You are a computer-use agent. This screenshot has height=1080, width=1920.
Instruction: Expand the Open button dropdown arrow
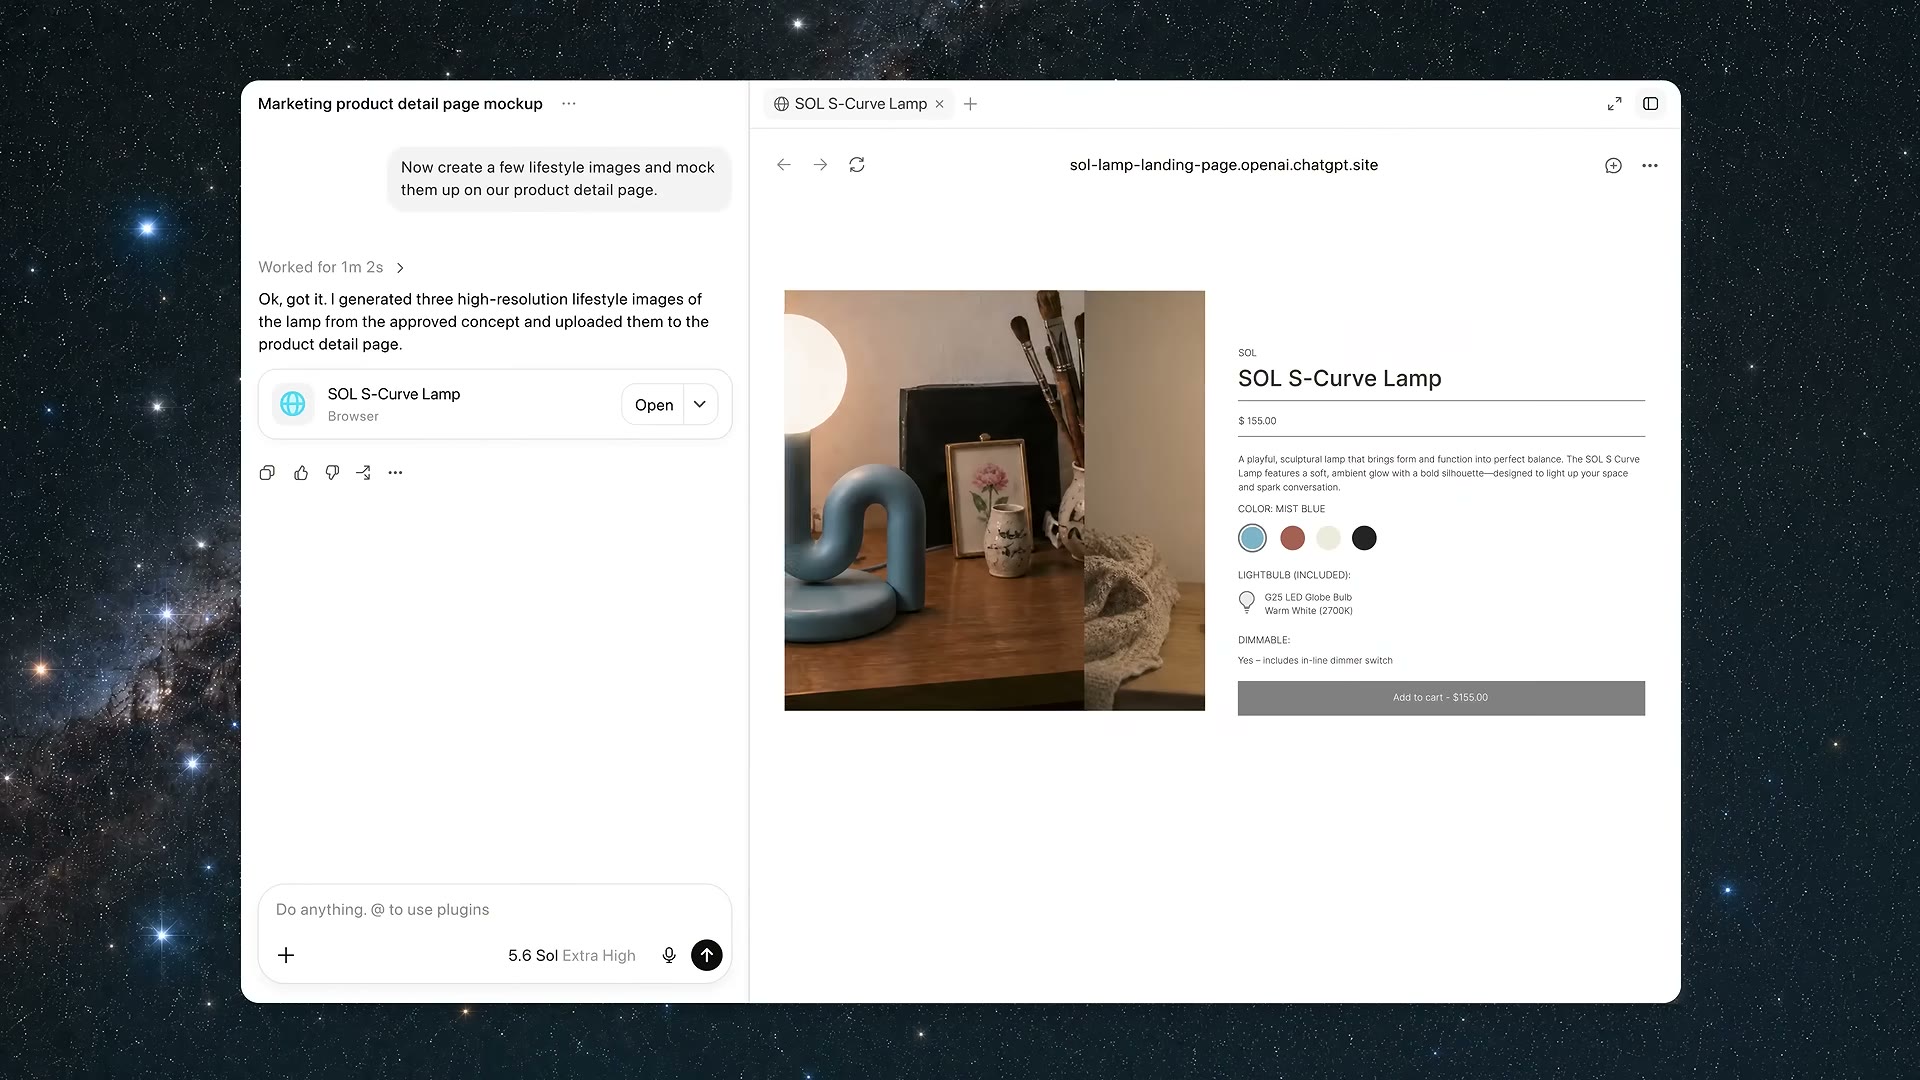click(x=700, y=404)
